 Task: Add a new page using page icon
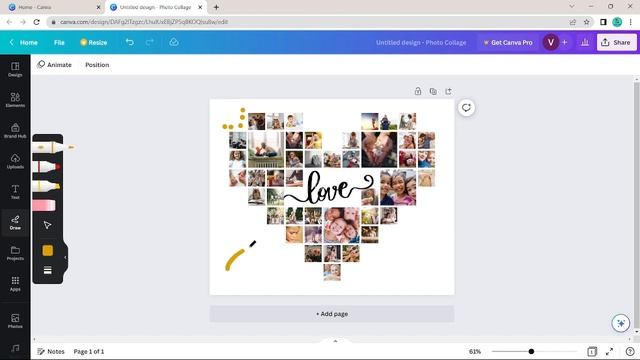click(x=448, y=91)
